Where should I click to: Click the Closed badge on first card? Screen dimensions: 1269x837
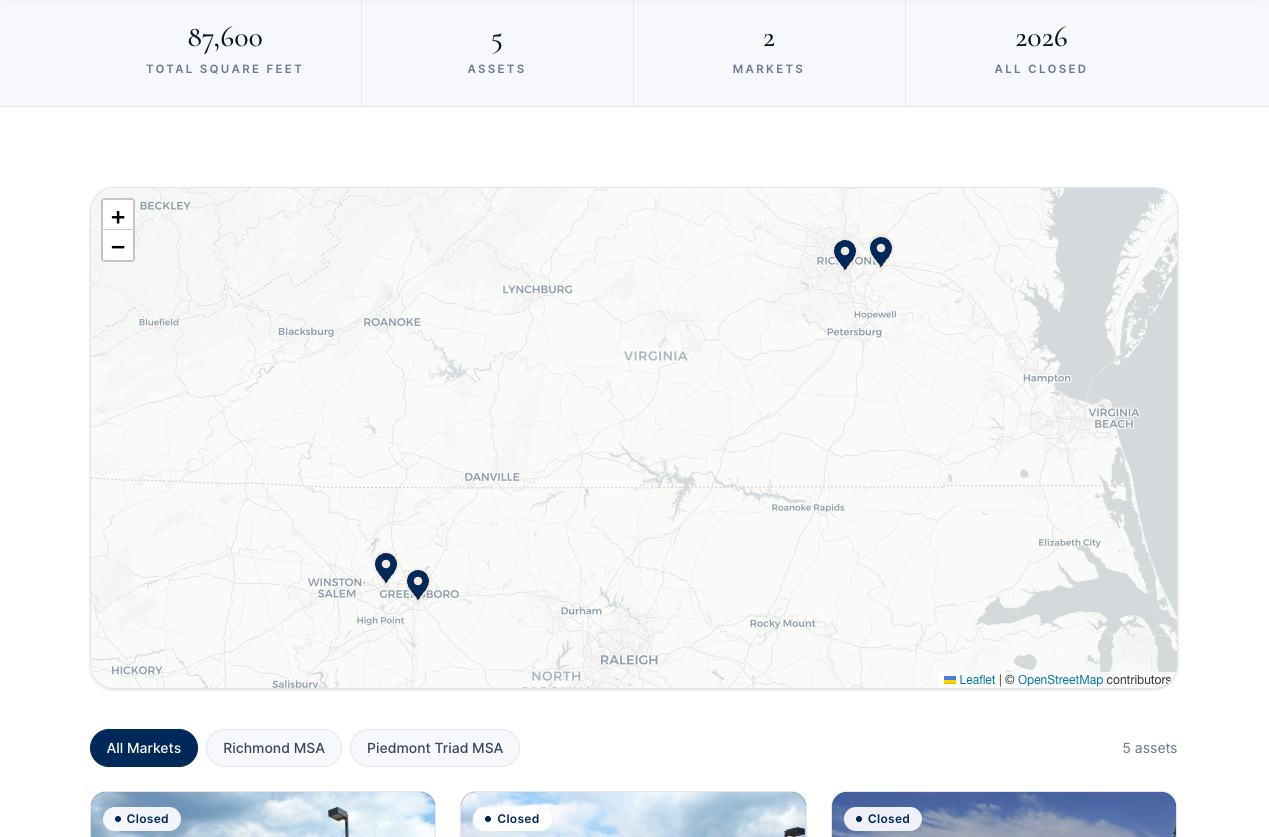[142, 819]
